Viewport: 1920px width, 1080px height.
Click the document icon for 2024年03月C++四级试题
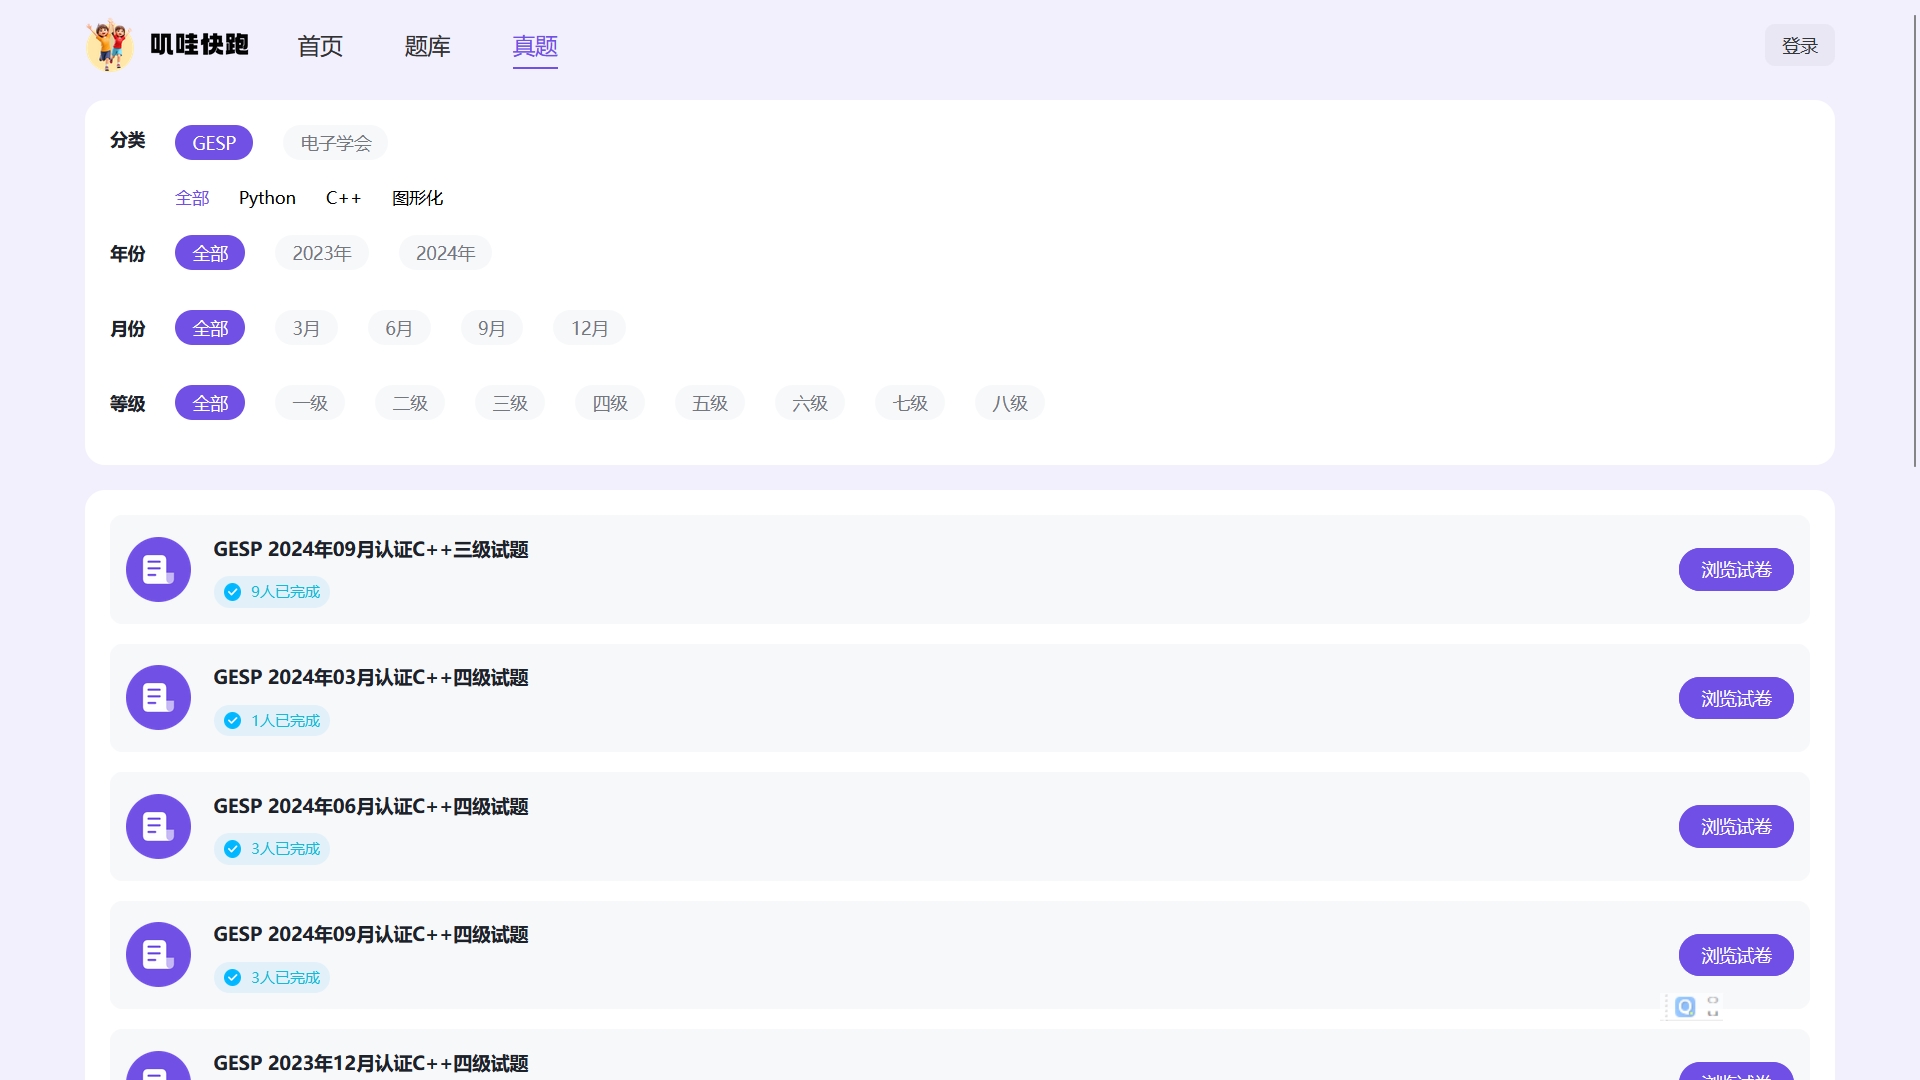(158, 698)
